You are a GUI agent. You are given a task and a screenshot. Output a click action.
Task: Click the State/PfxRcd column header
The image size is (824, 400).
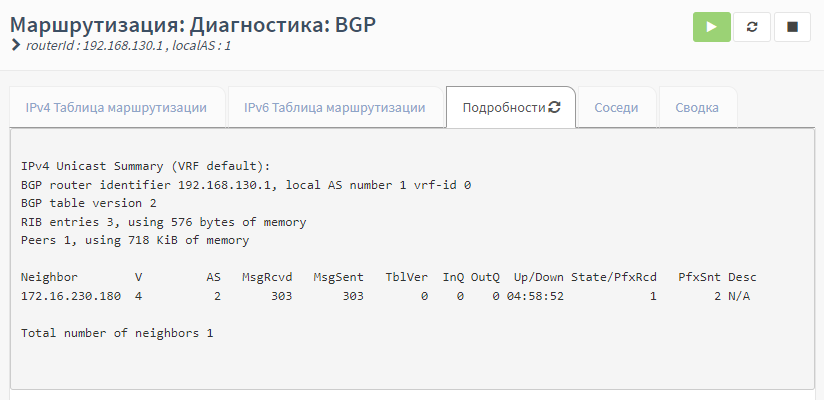click(614, 276)
